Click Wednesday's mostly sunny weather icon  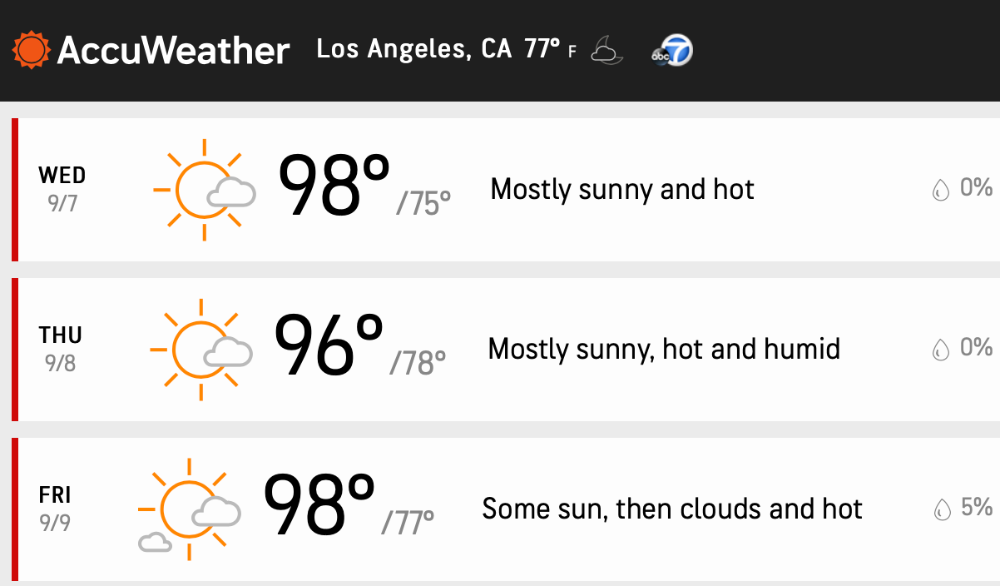(x=205, y=190)
